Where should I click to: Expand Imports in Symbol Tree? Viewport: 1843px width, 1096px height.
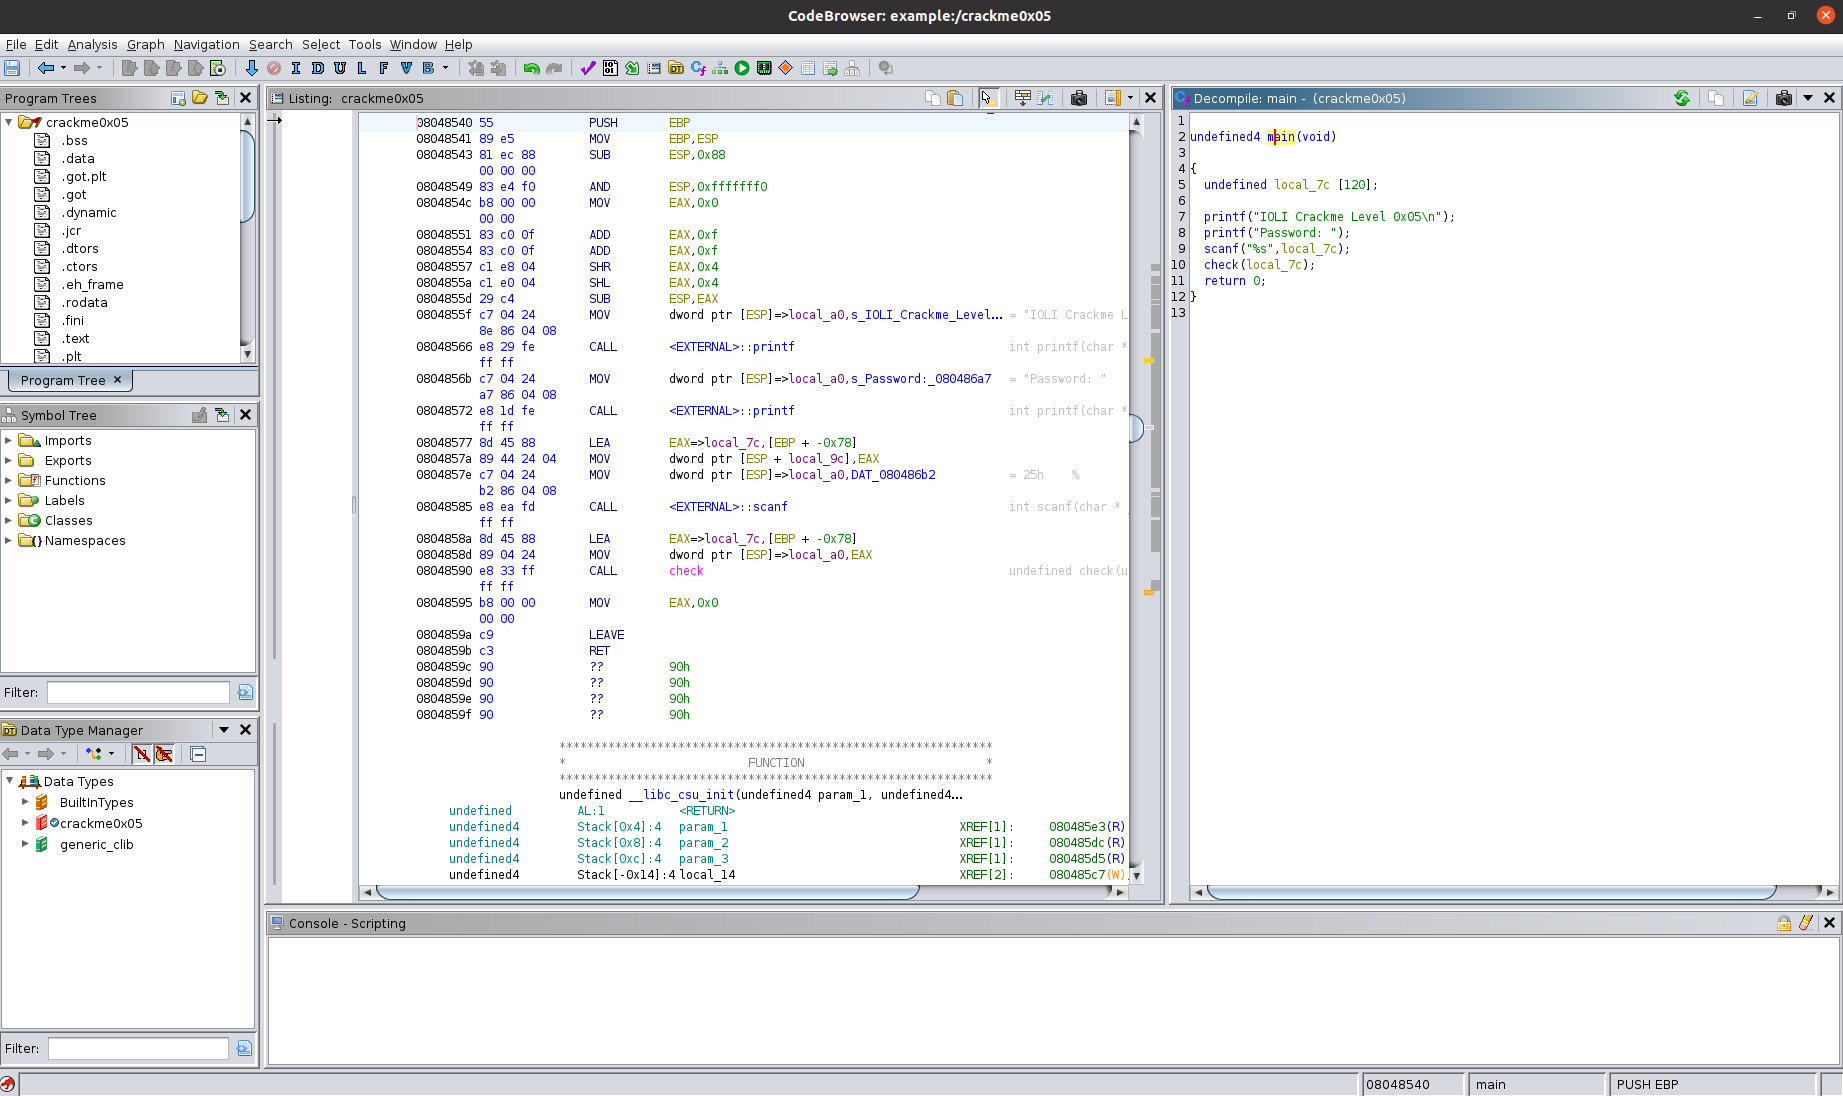9,440
